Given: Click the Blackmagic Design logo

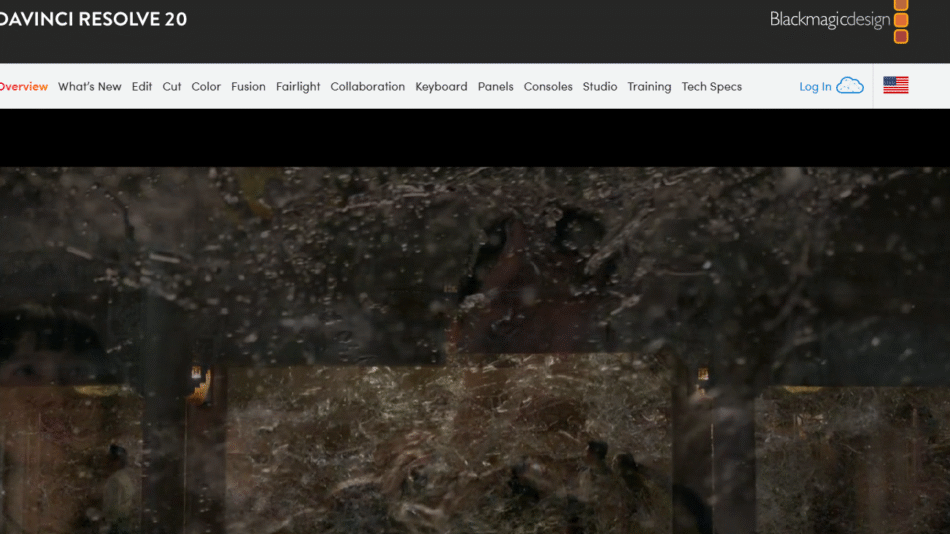Looking at the screenshot, I should 838,20.
